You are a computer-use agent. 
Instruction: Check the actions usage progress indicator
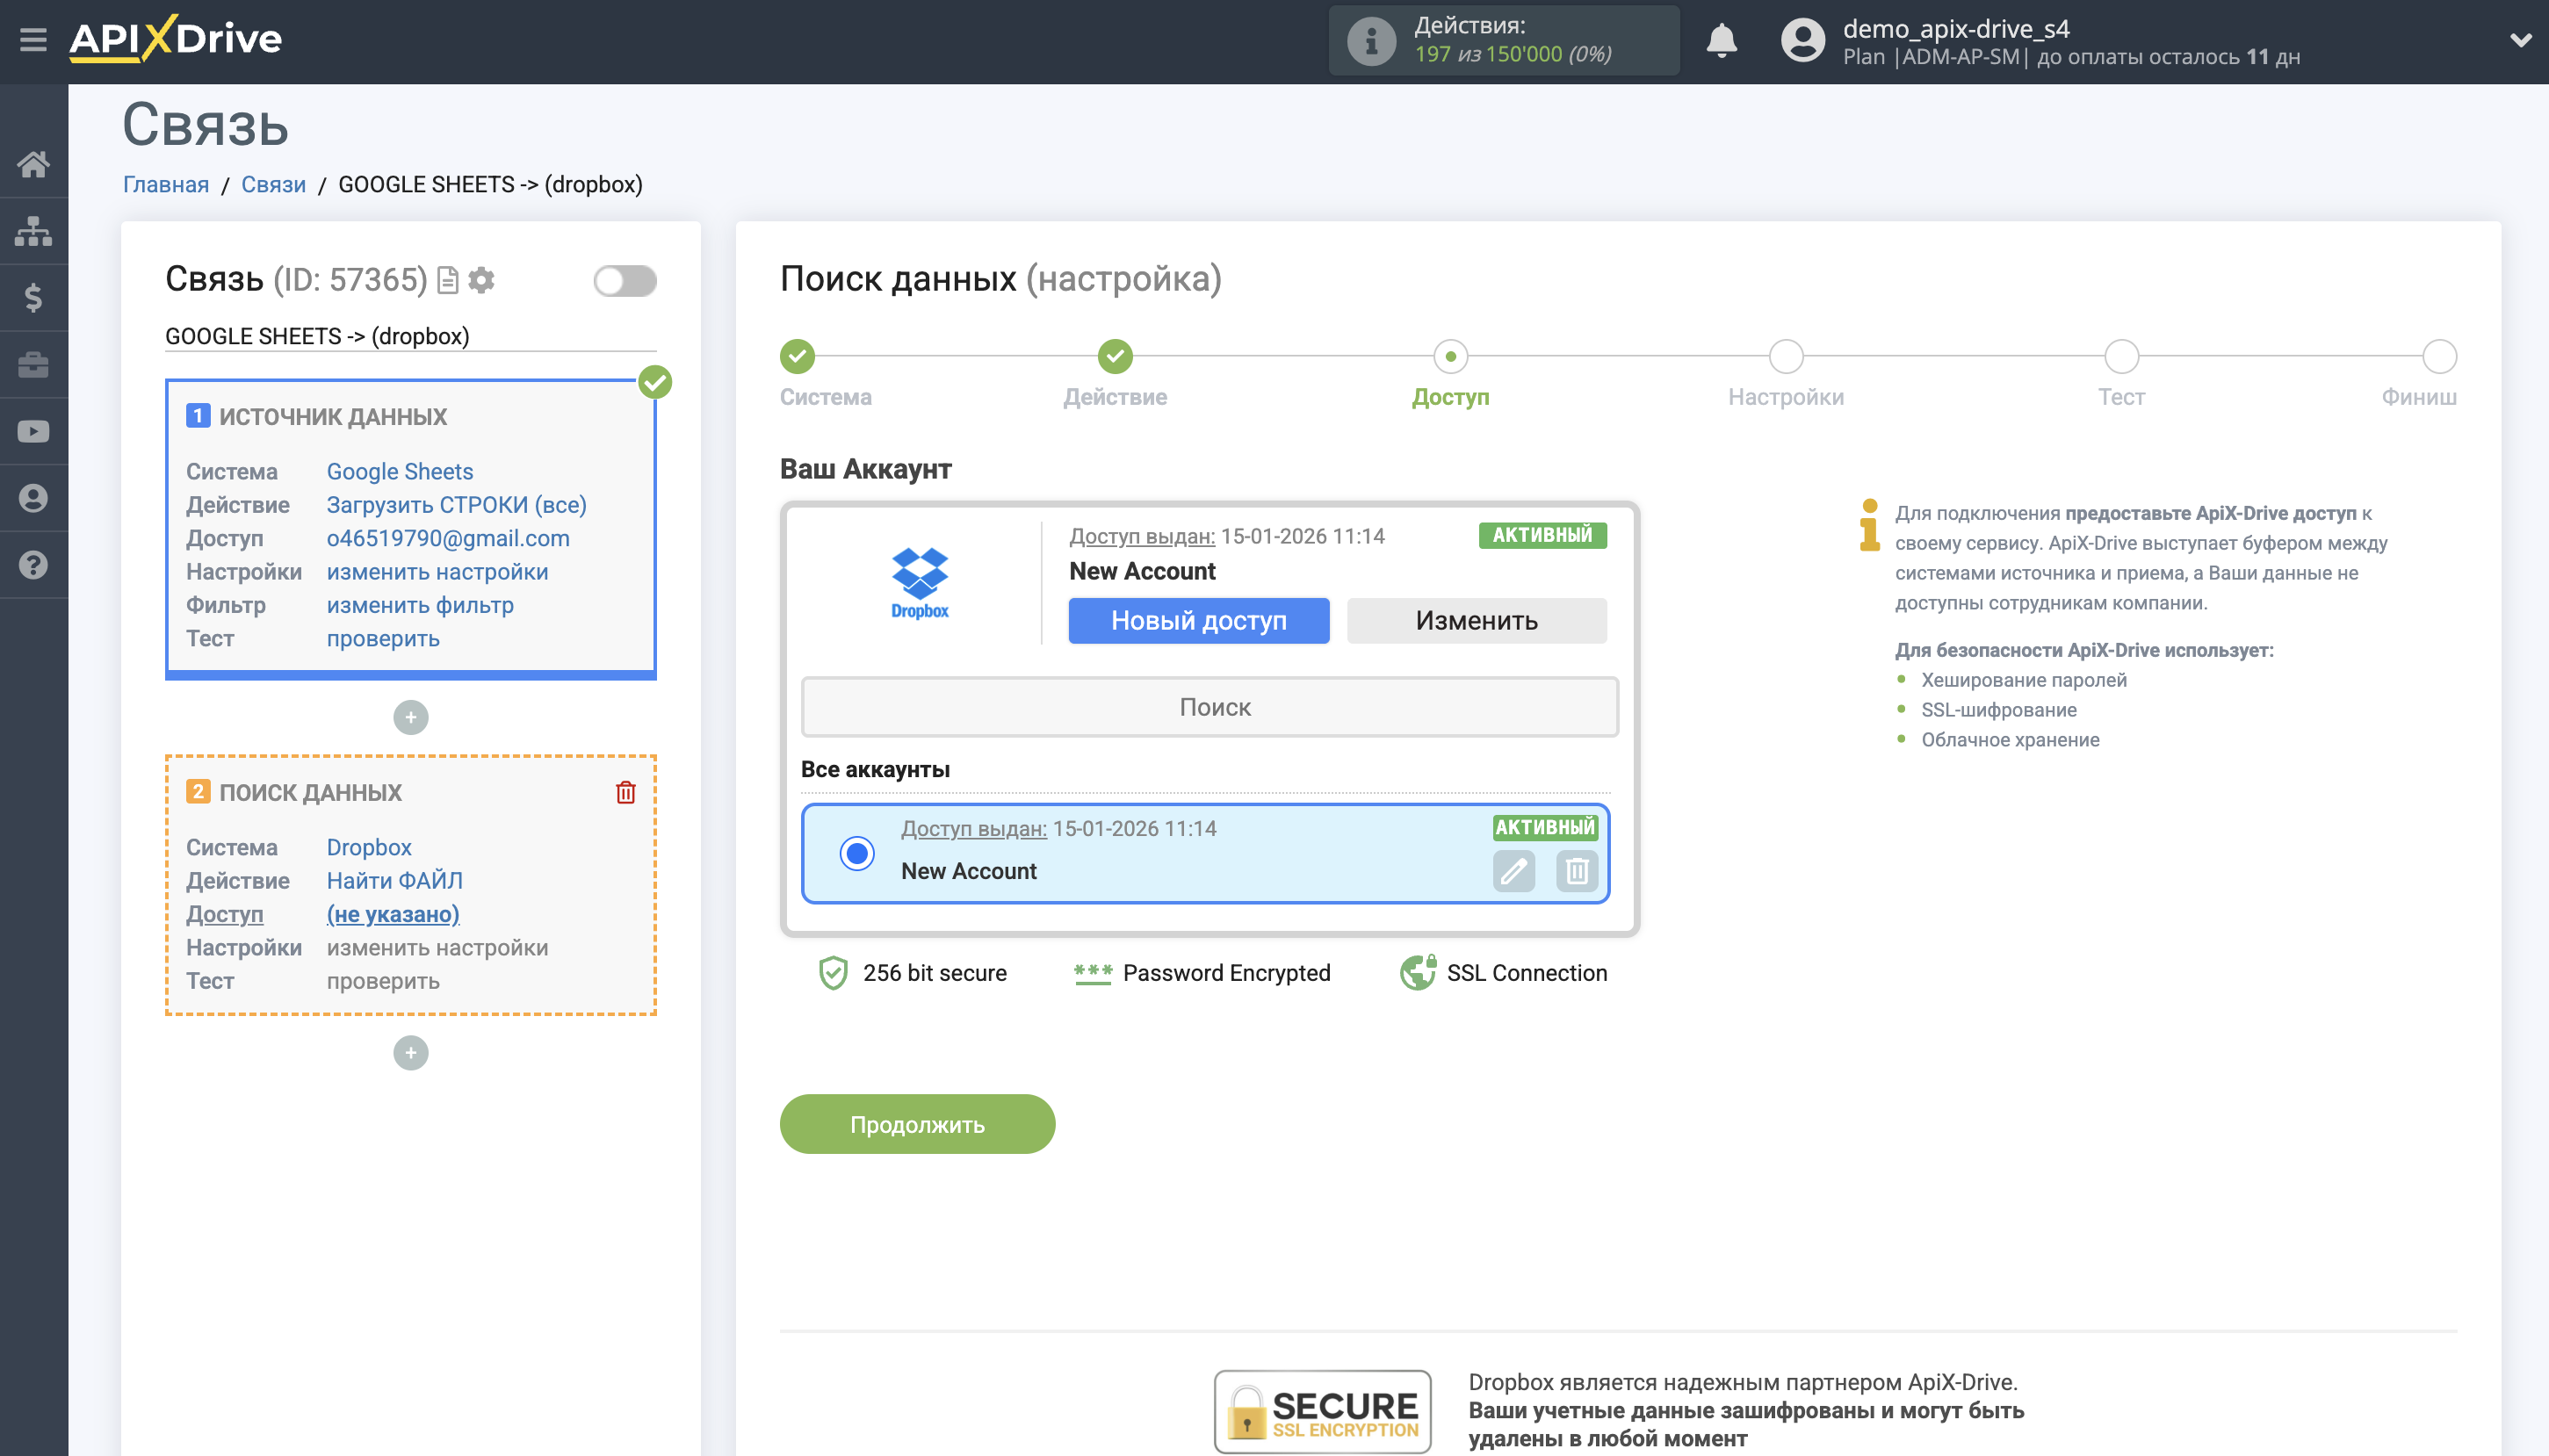coord(1504,40)
